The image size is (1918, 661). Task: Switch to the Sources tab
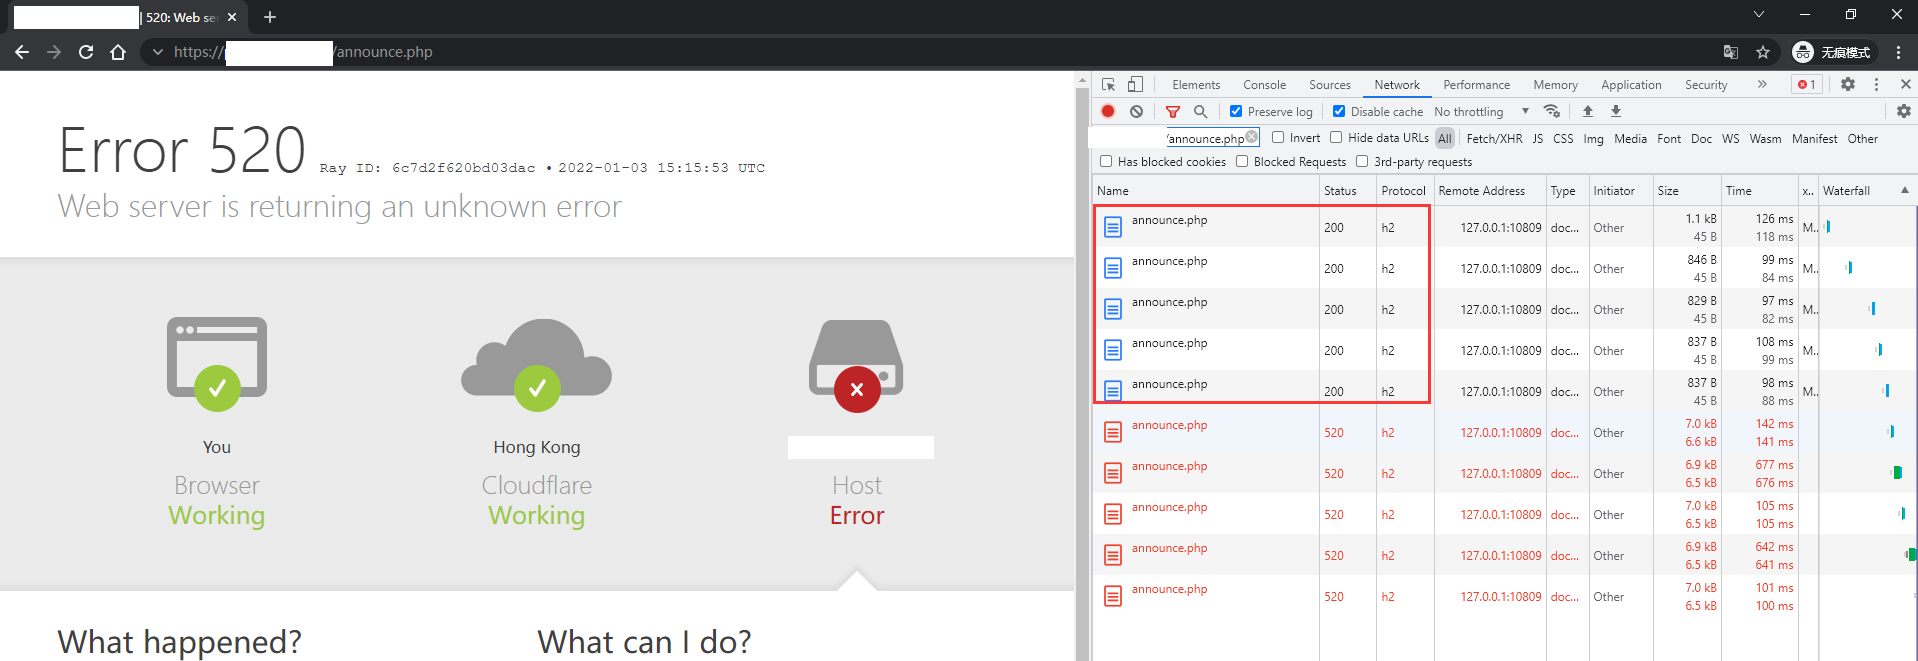pos(1329,85)
